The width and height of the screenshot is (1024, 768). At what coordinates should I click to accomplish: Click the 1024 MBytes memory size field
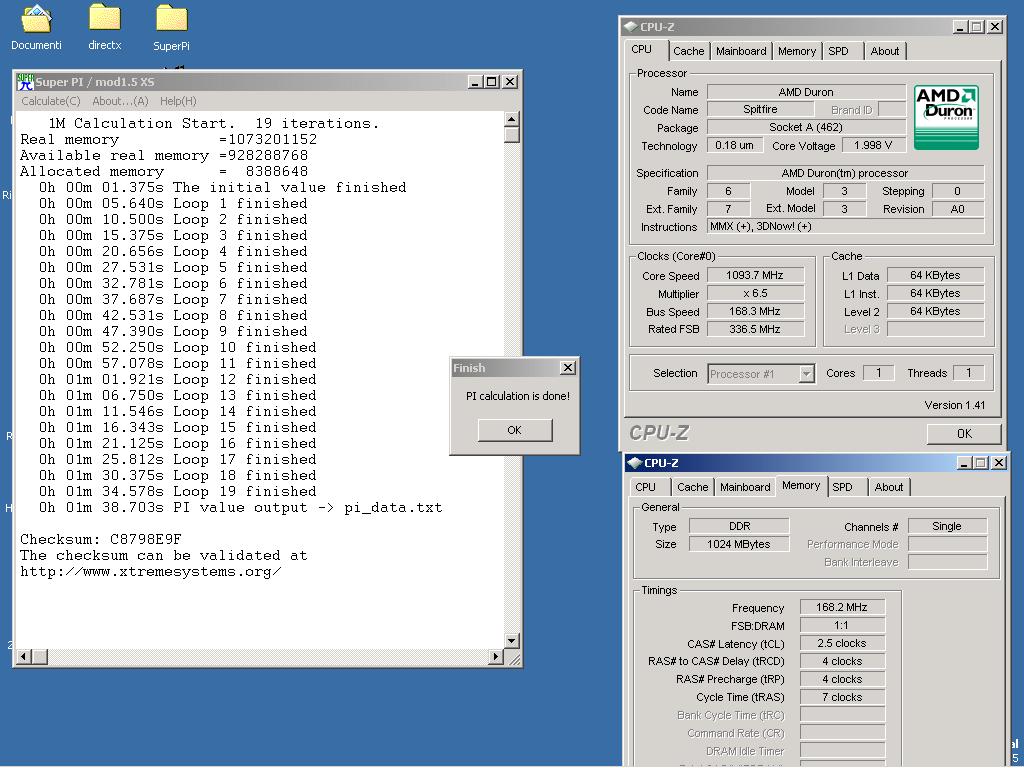point(739,544)
